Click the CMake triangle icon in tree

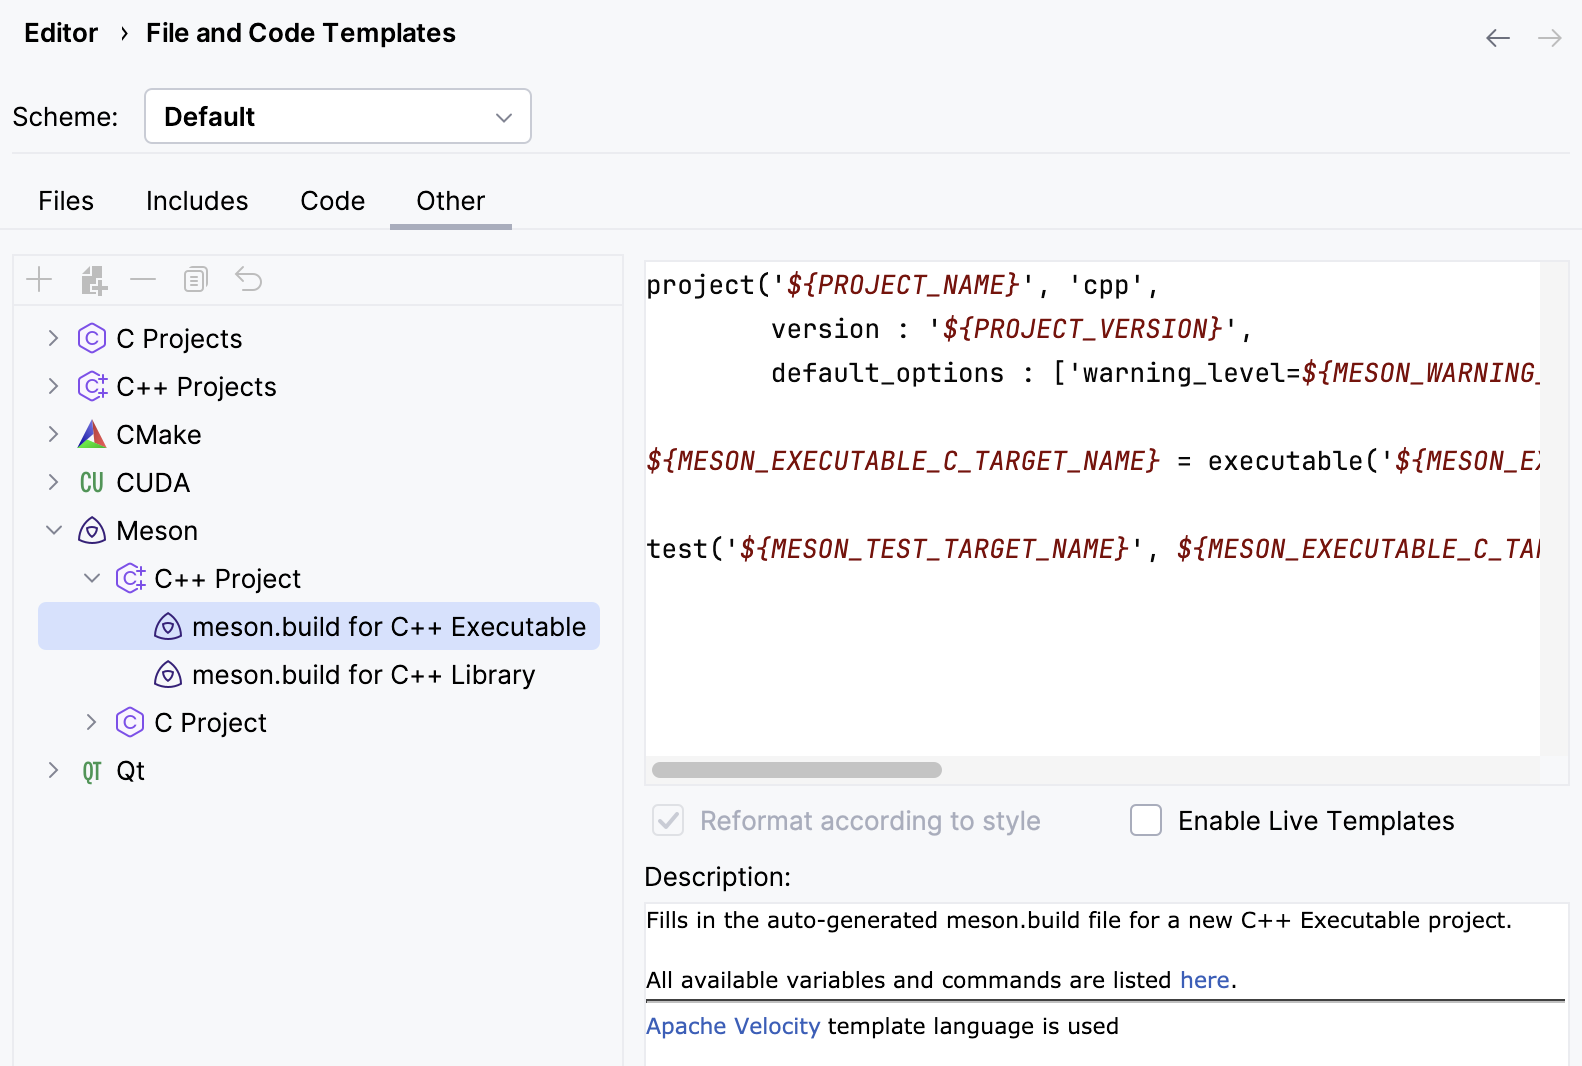tap(92, 435)
